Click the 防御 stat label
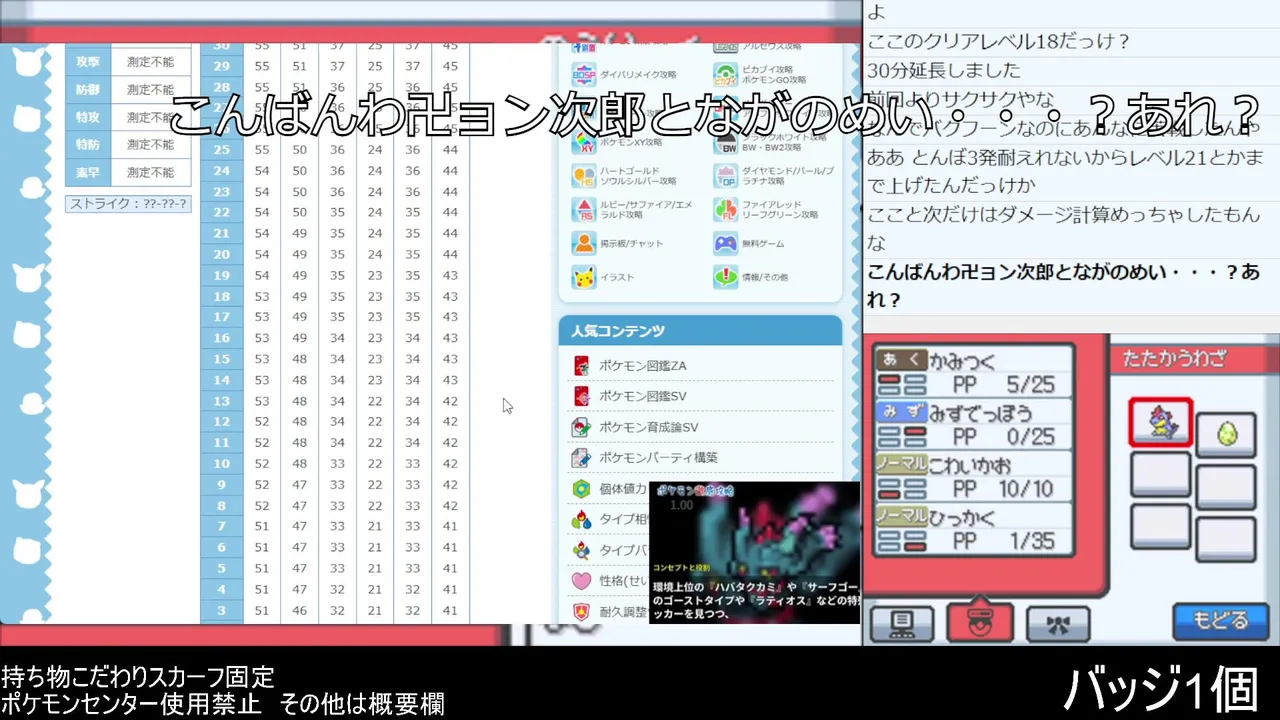This screenshot has width=1280, height=720. tap(88, 90)
